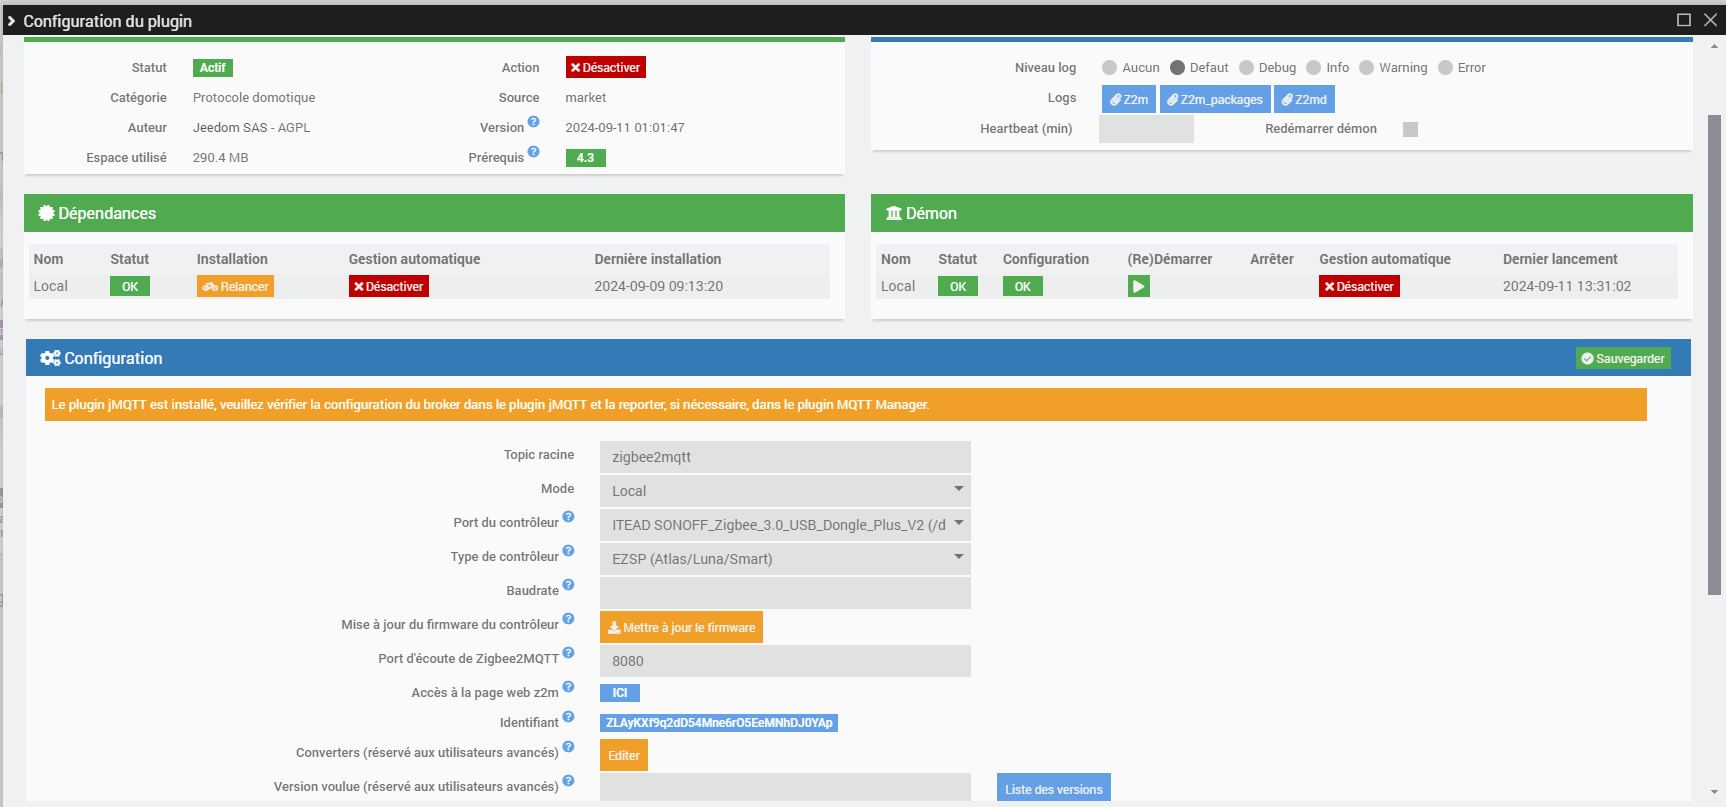Open the Type de contrôleur dropdown
This screenshot has height=807, width=1726.
pos(785,559)
